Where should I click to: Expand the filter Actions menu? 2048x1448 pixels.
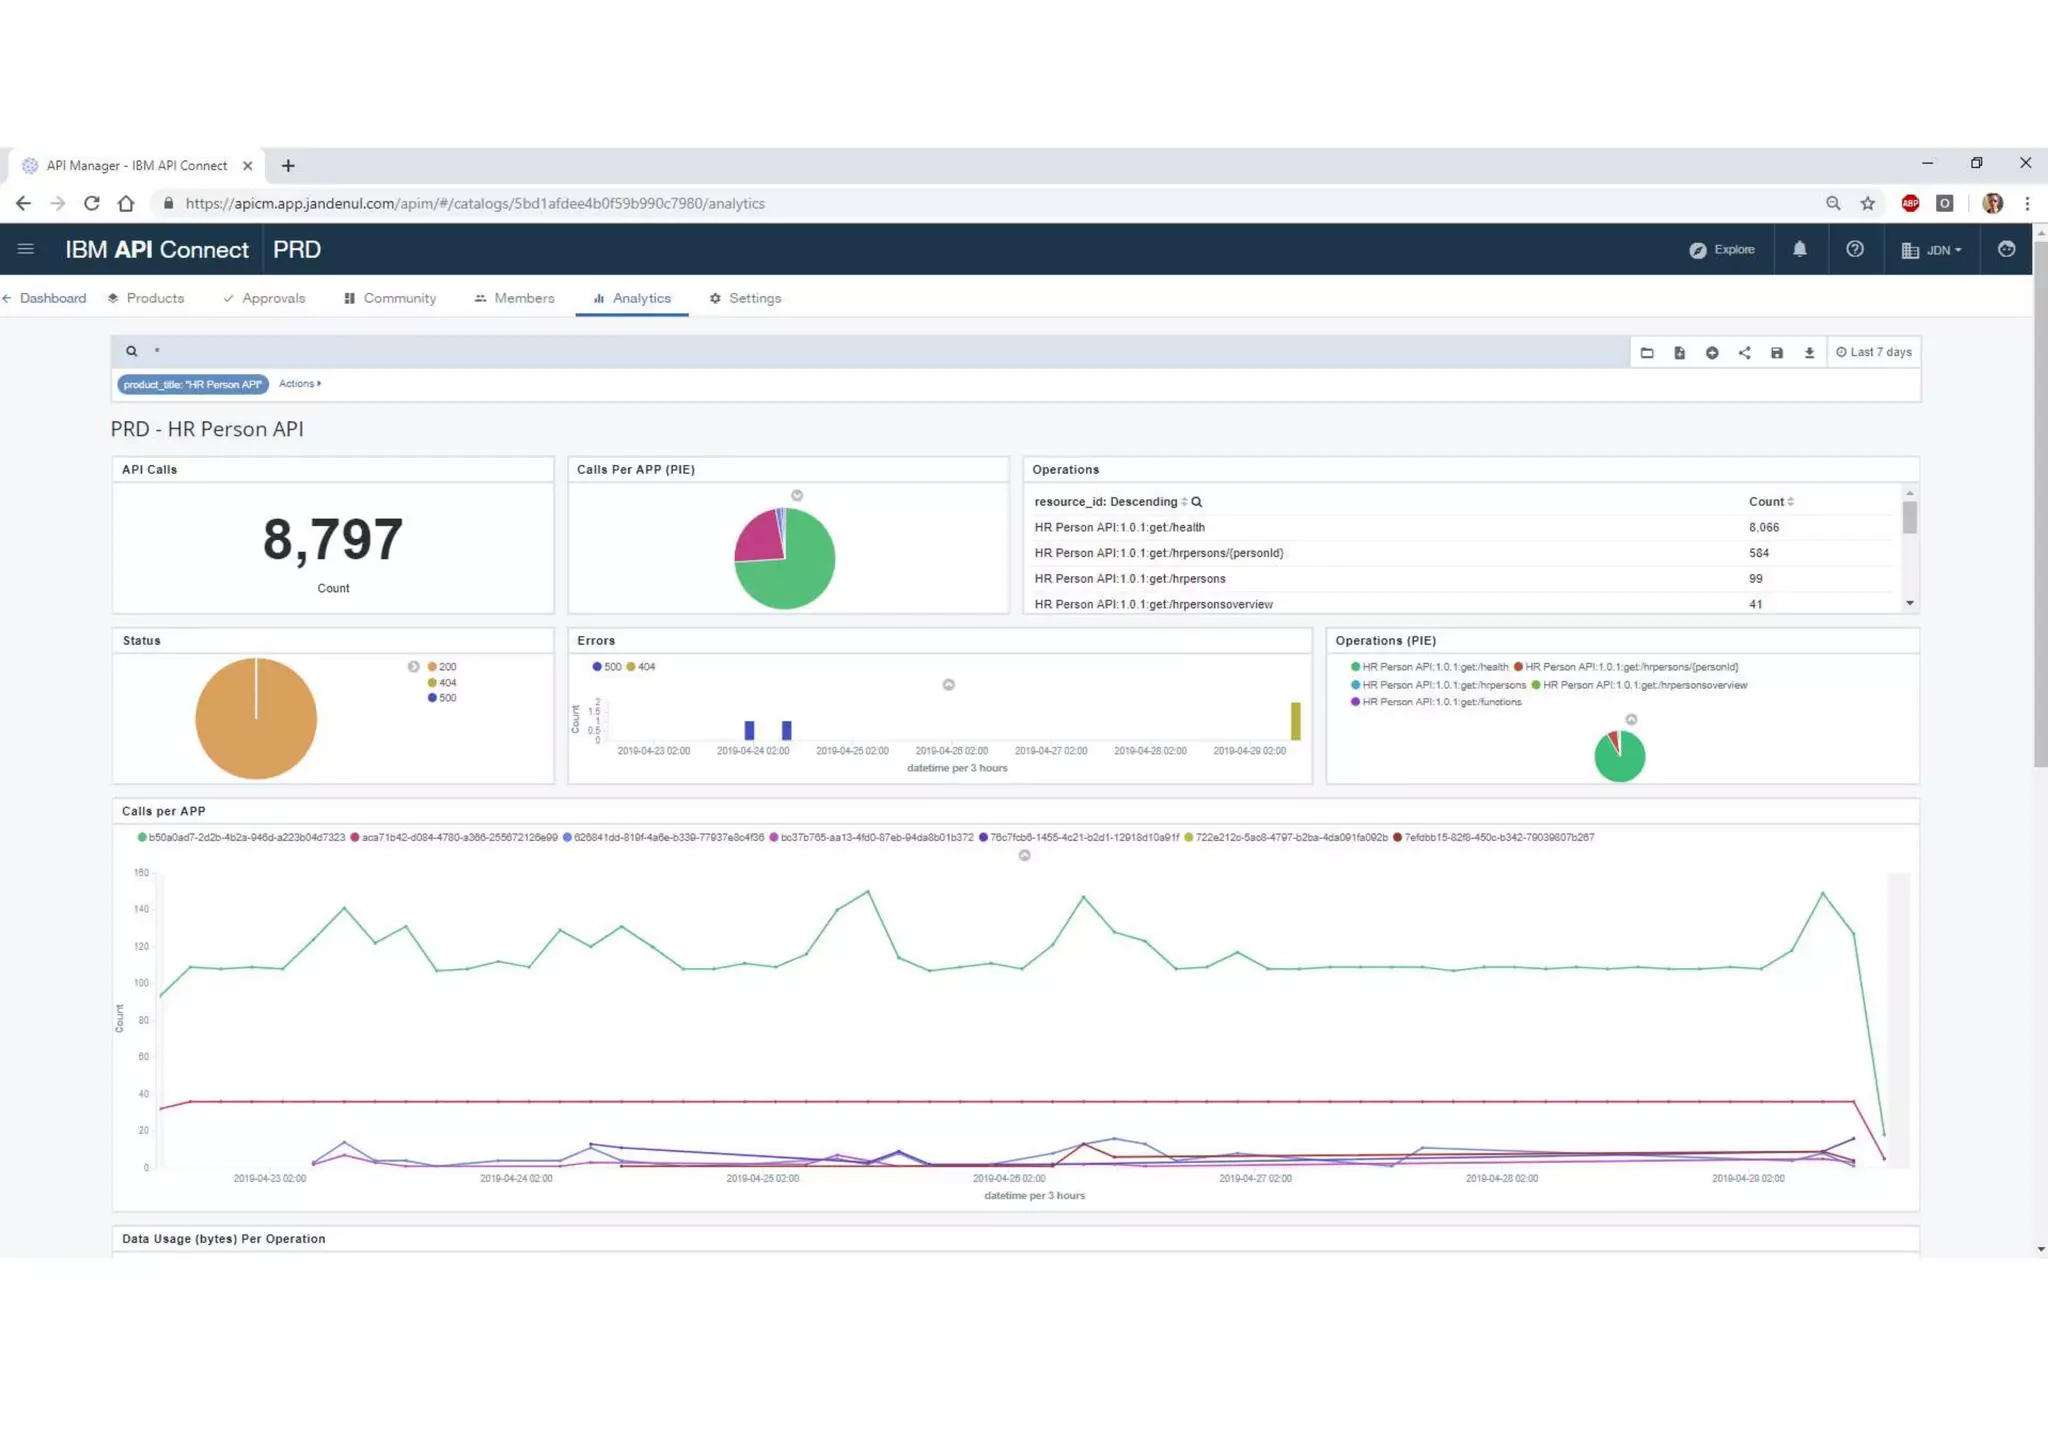coord(299,383)
